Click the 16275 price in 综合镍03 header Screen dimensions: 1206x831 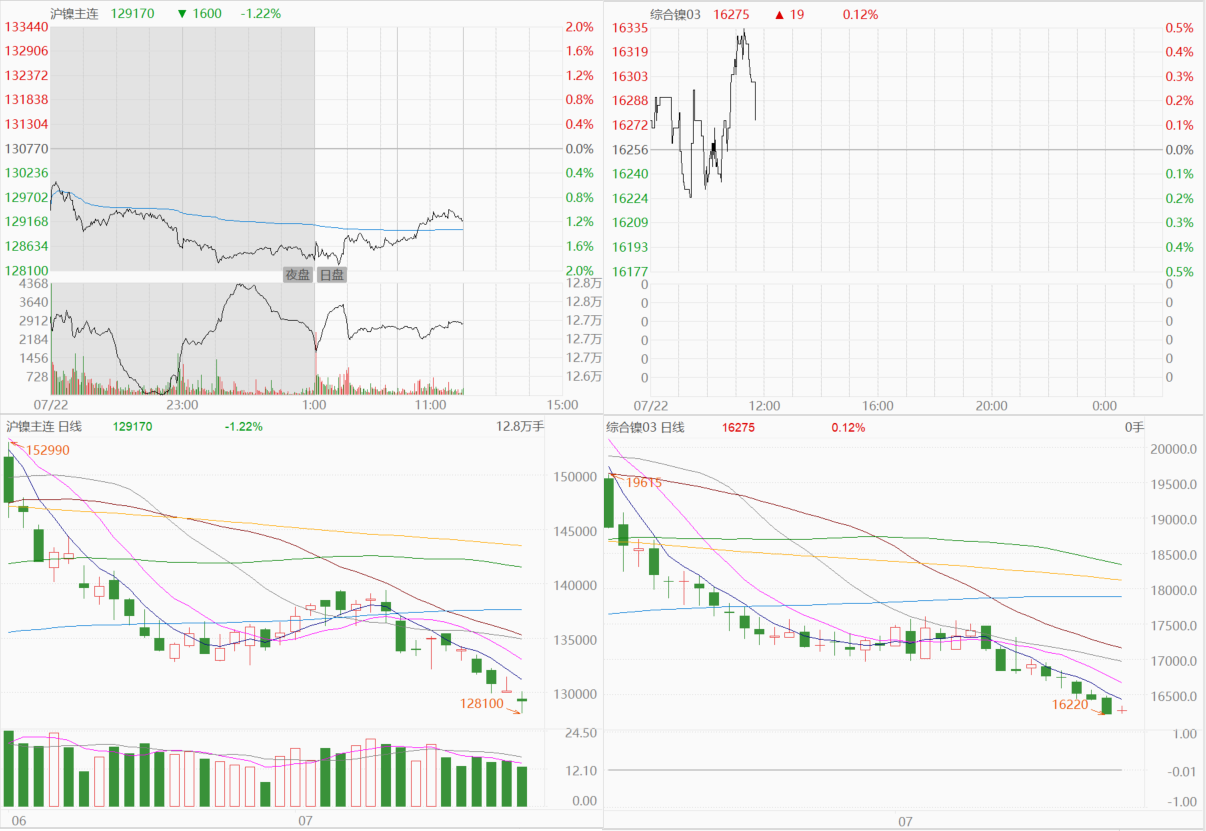pos(731,14)
